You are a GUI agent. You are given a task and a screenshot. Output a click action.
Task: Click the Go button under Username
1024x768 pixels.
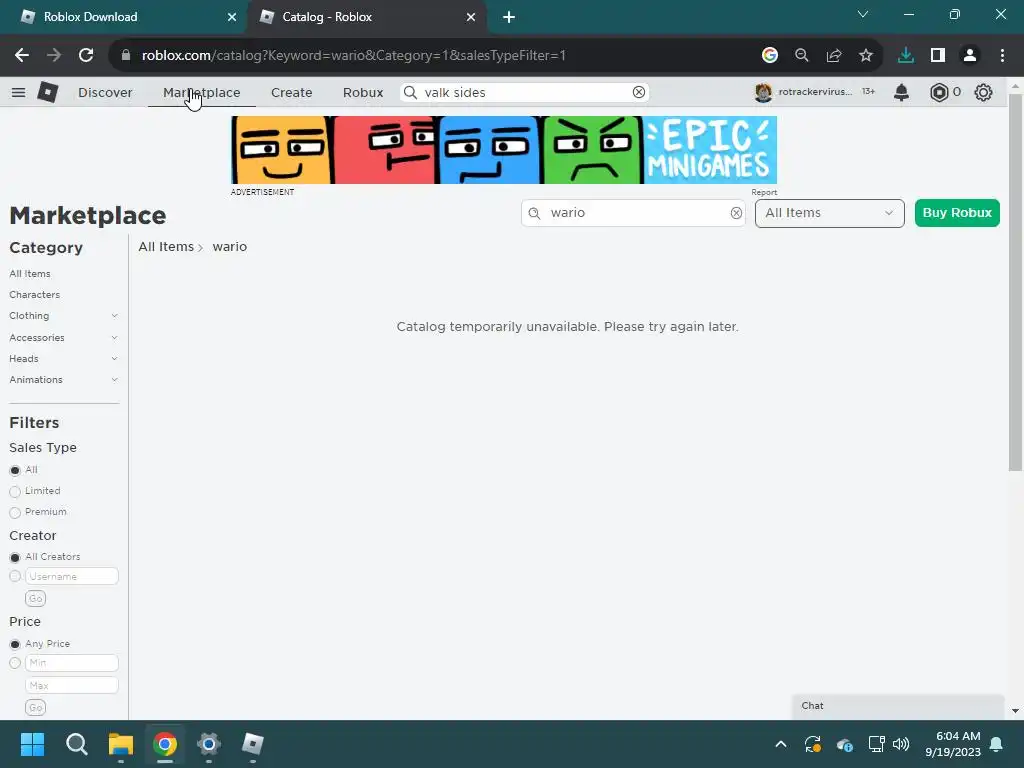(x=35, y=598)
